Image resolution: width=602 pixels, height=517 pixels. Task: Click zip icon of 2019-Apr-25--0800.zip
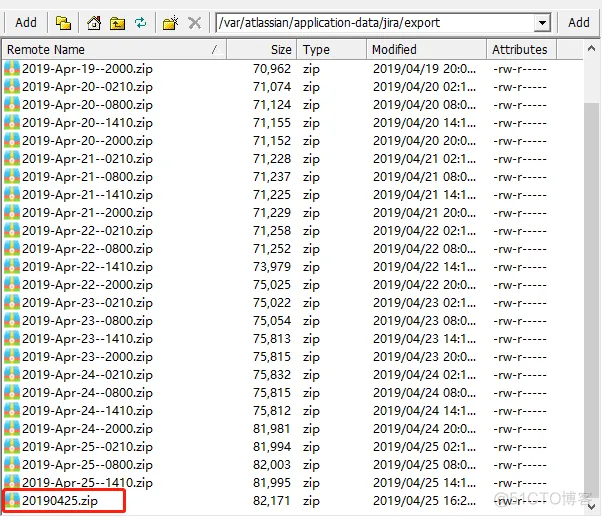coord(12,465)
